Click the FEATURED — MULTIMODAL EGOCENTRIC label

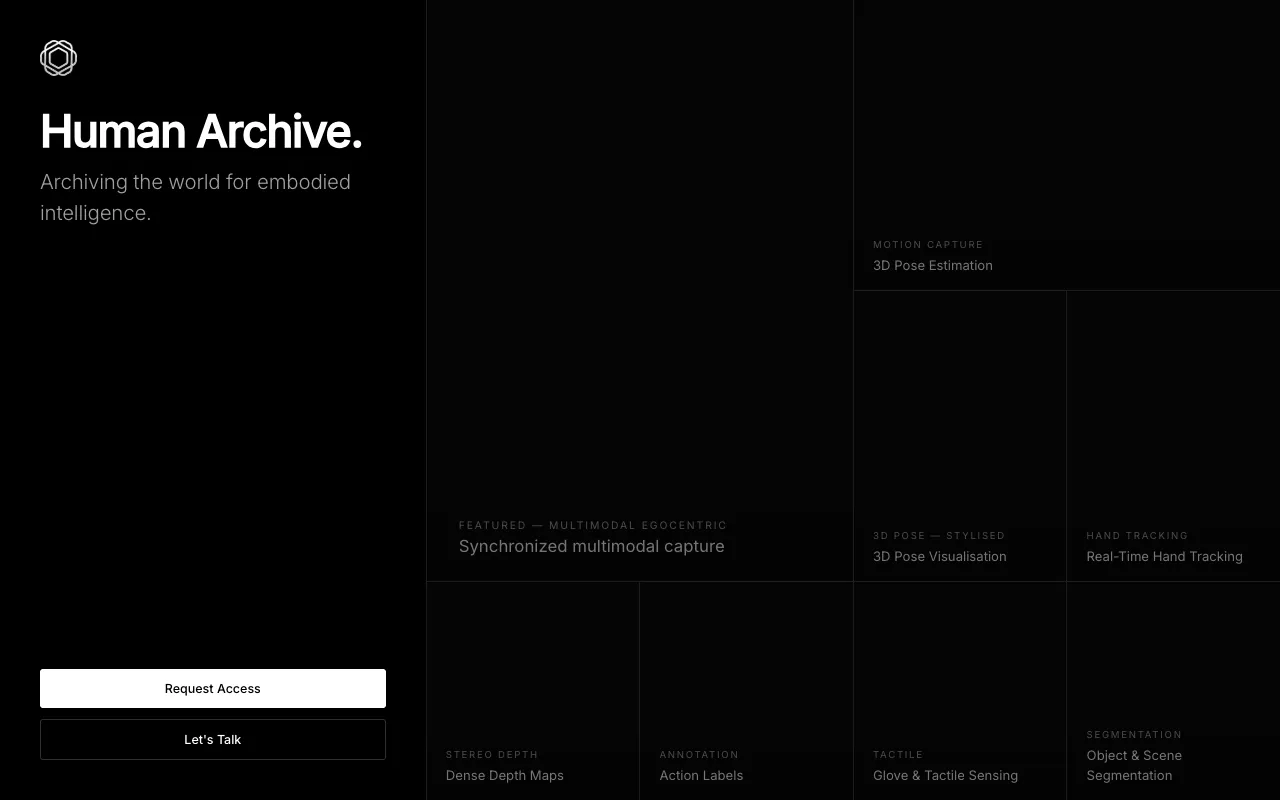(593, 525)
